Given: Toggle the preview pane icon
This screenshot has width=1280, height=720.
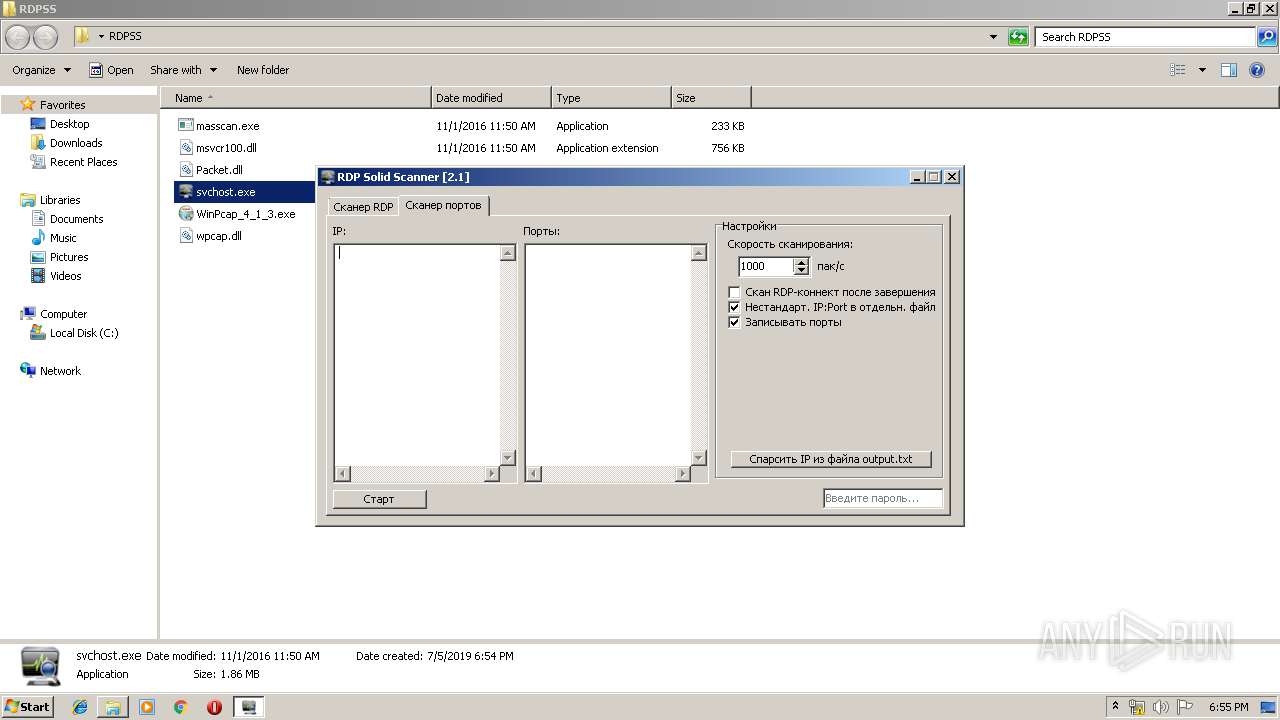Looking at the screenshot, I should tap(1229, 70).
